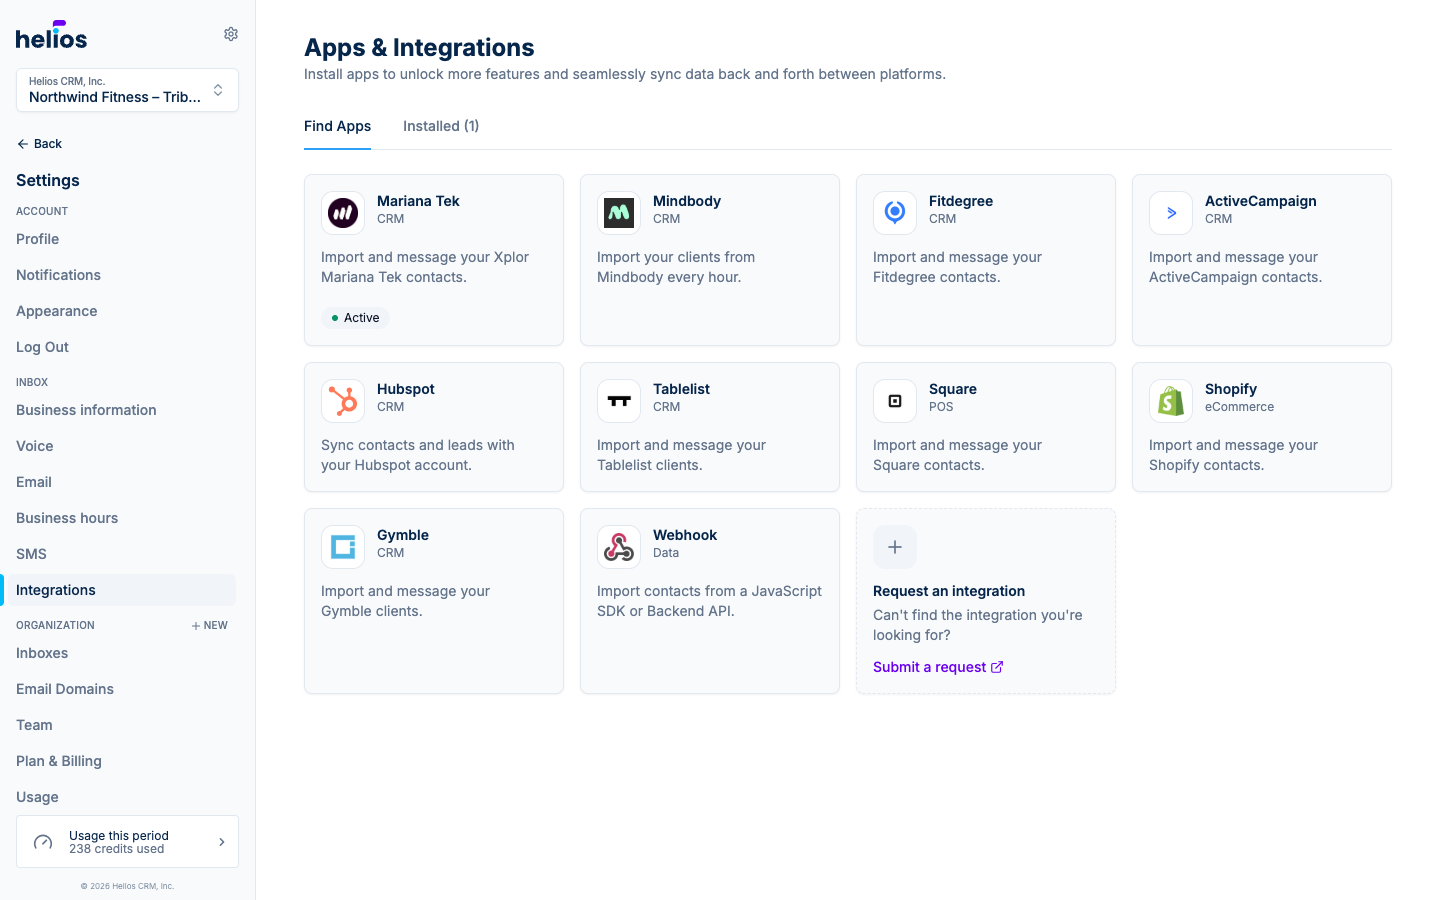The width and height of the screenshot is (1440, 900).
Task: Click the Active status badge on Mariana Tek
Action: click(355, 318)
